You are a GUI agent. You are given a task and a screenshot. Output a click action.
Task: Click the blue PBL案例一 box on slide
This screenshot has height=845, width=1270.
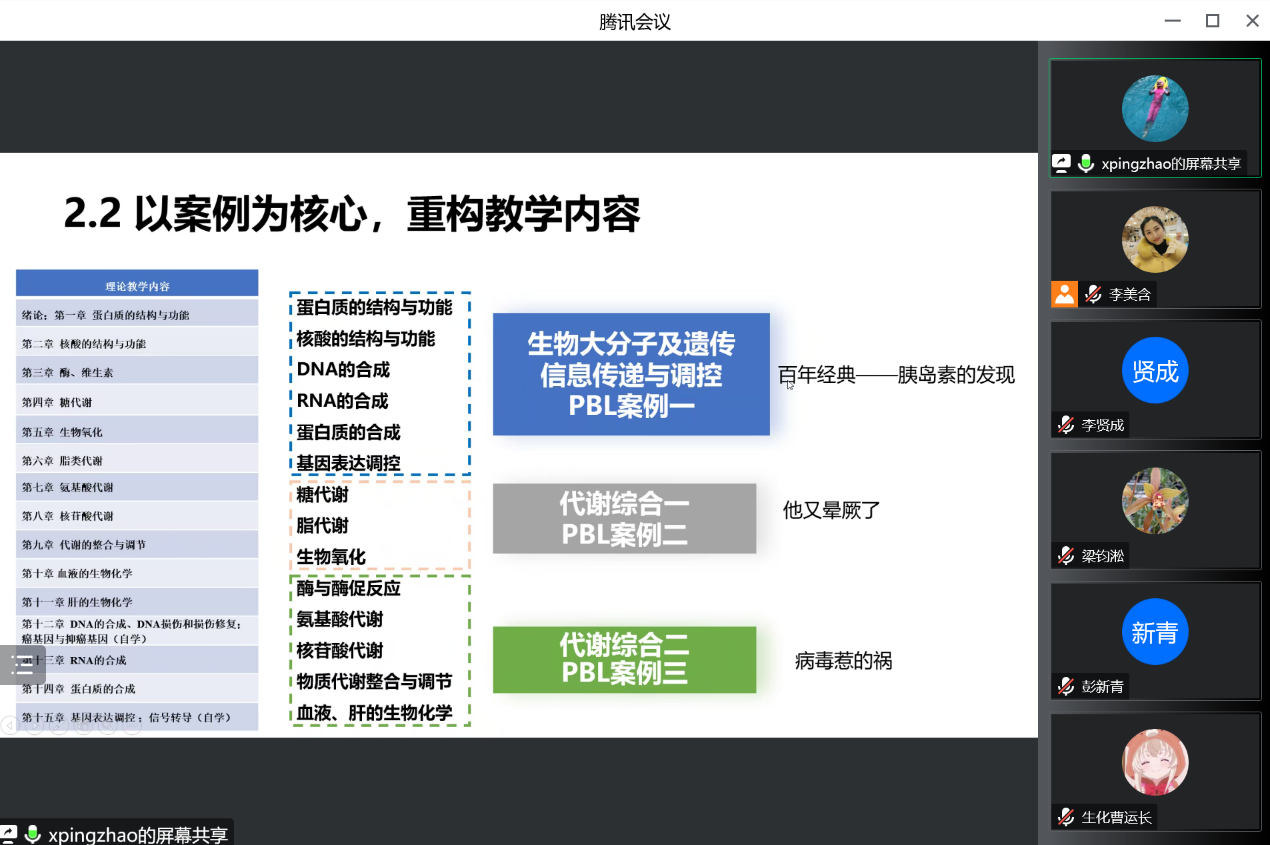pyautogui.click(x=631, y=374)
